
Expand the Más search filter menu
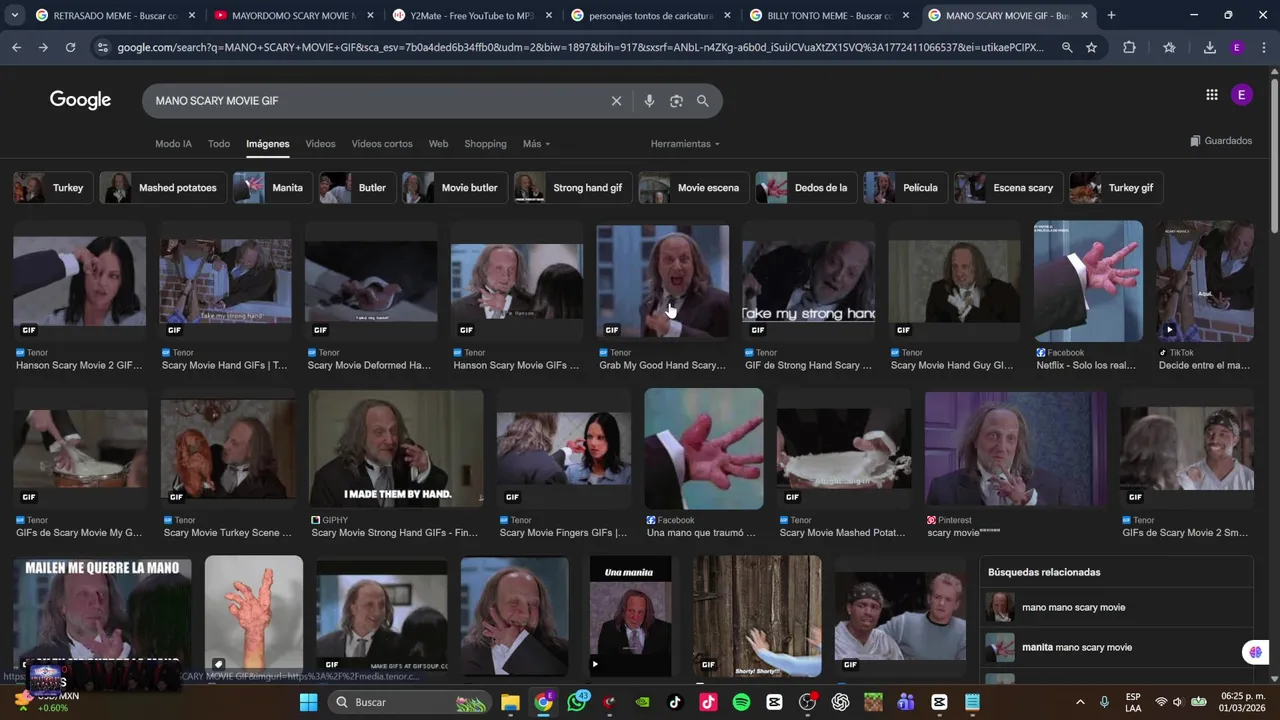coord(536,144)
